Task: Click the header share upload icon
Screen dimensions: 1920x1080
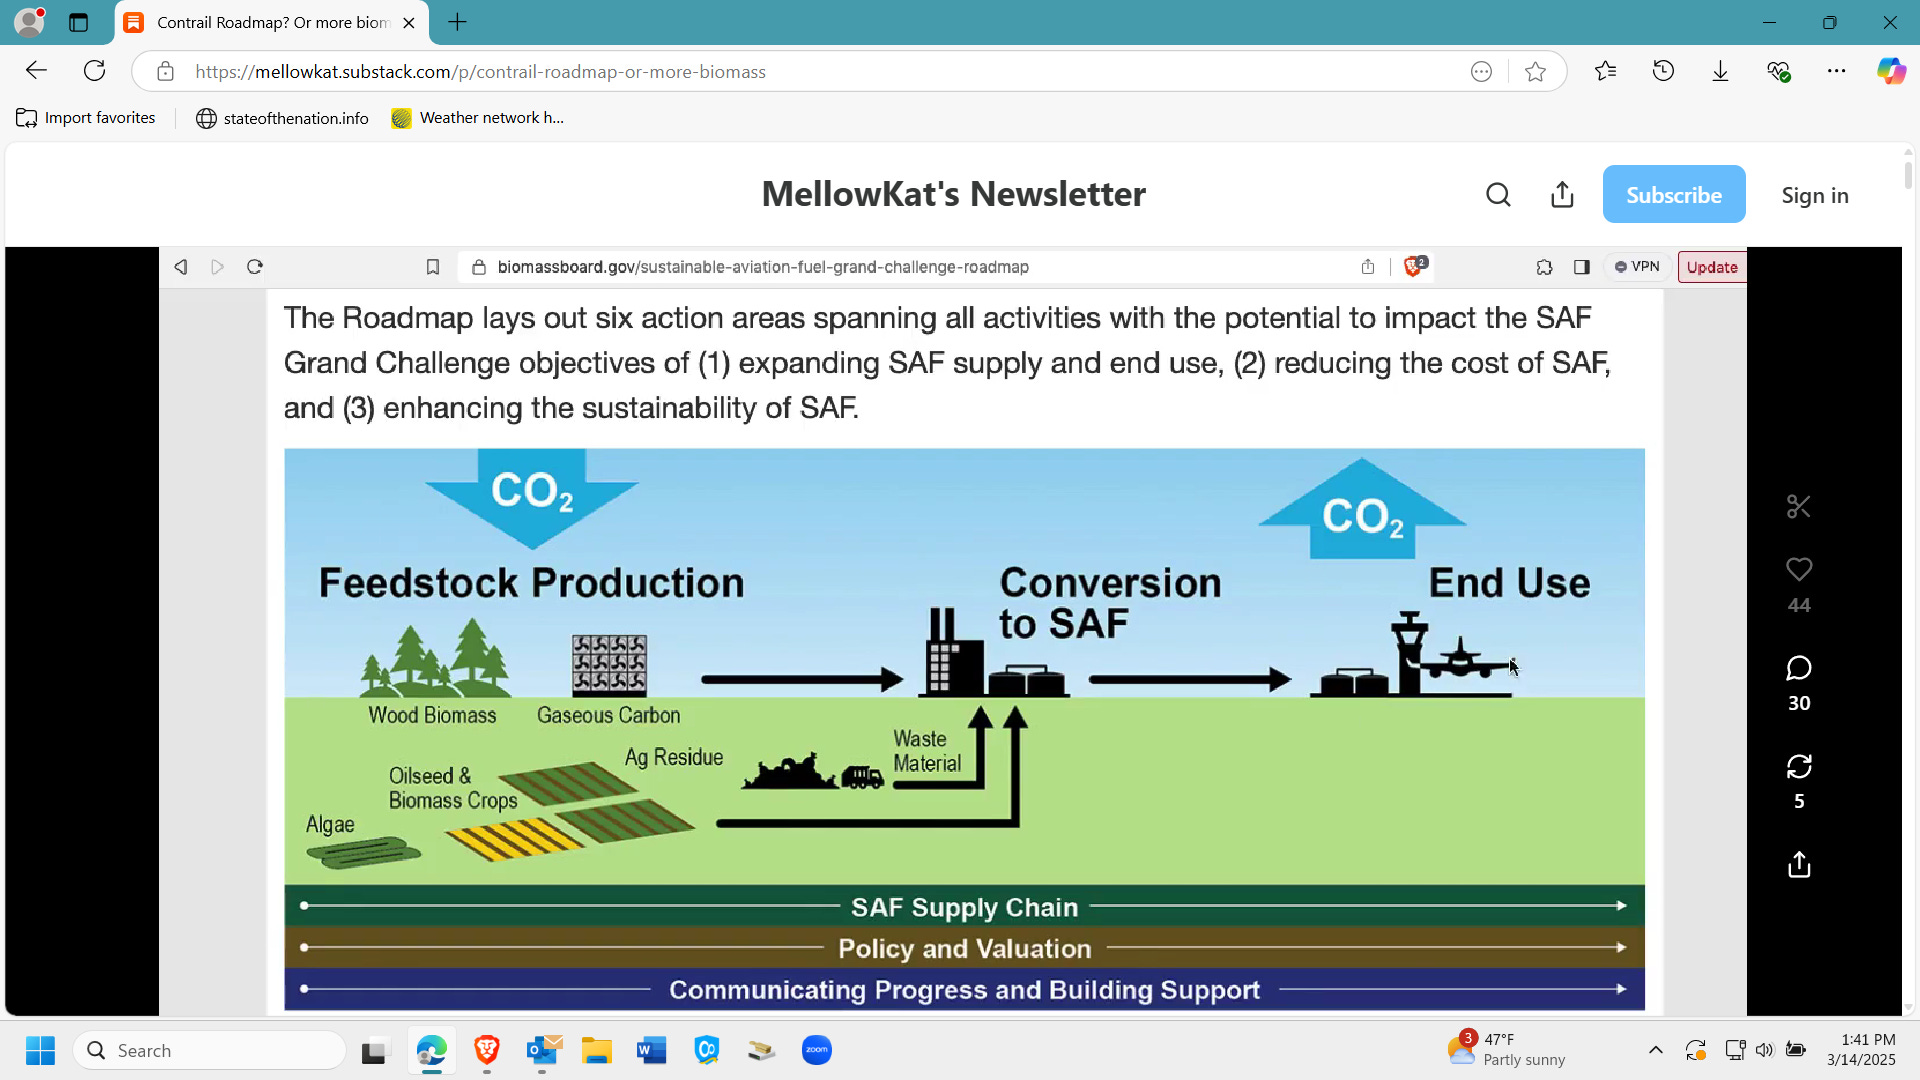Action: tap(1562, 195)
